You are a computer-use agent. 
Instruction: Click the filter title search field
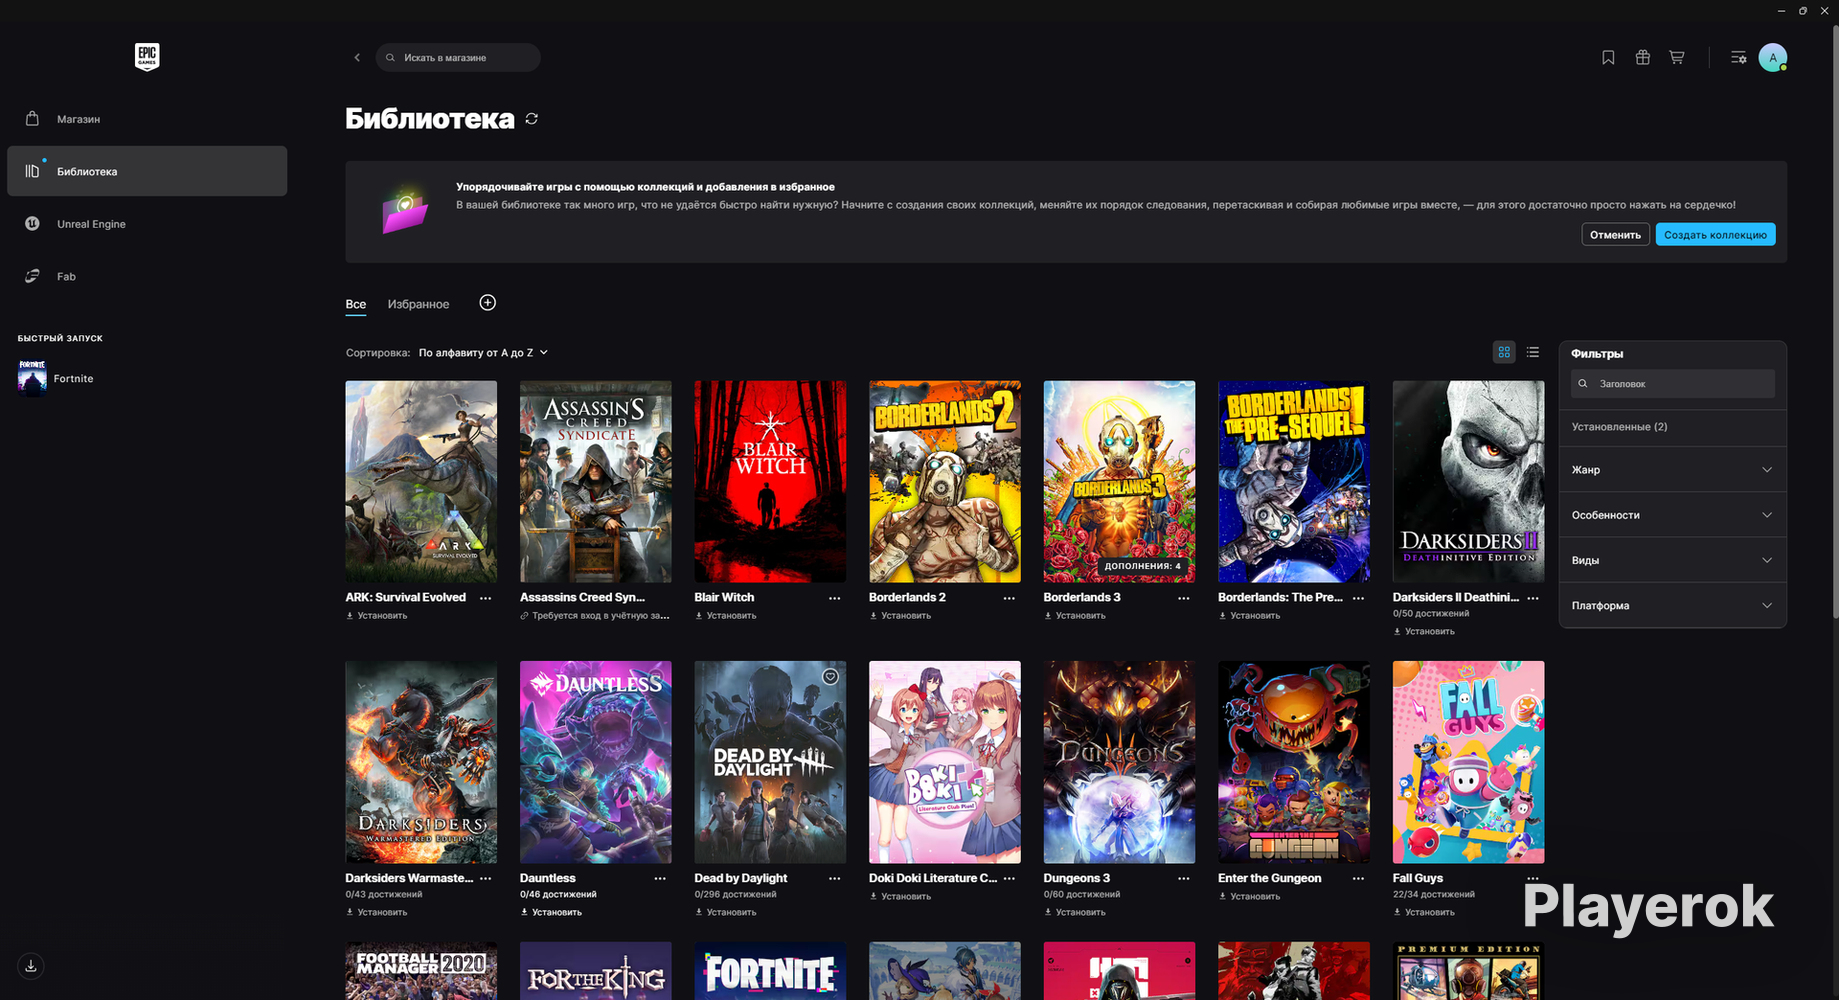1672,384
